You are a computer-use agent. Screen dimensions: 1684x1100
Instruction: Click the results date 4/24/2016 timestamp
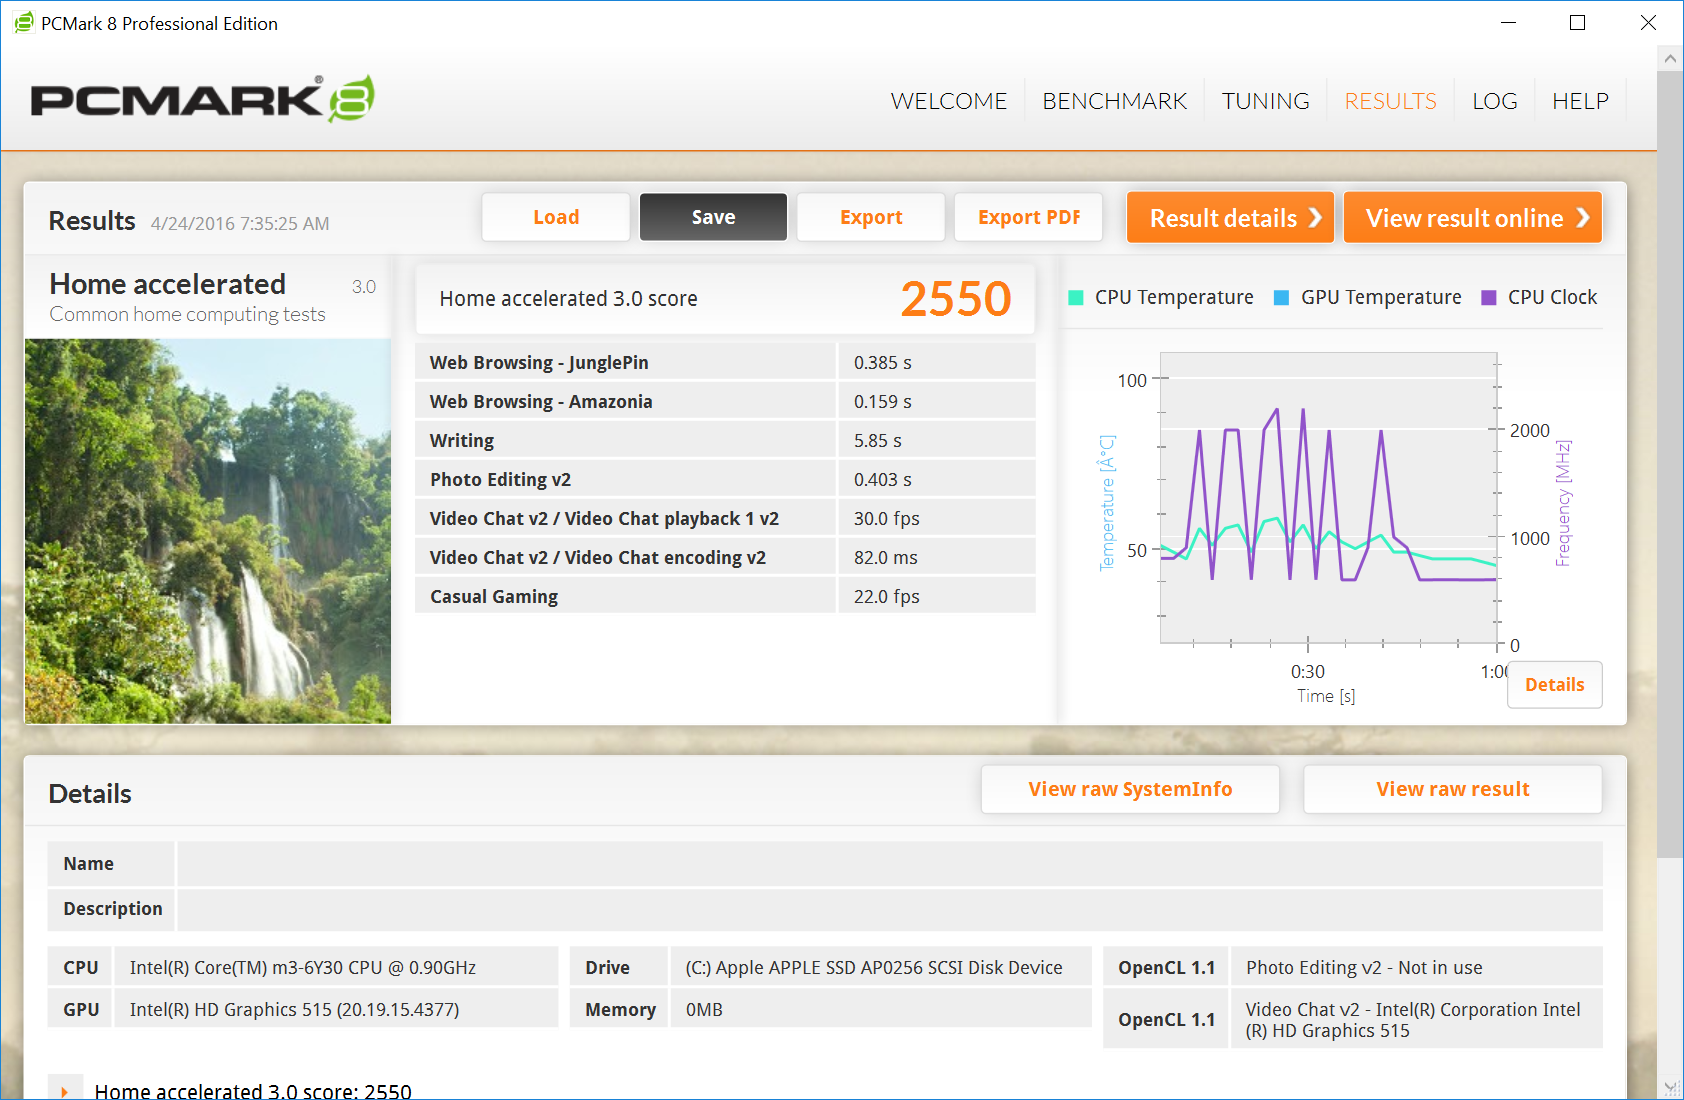(x=240, y=224)
